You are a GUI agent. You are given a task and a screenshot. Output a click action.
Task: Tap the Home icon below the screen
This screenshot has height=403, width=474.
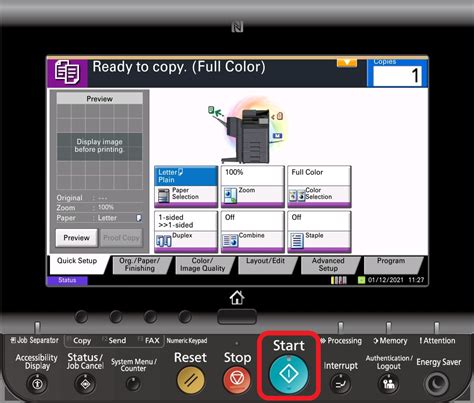[x=237, y=297]
